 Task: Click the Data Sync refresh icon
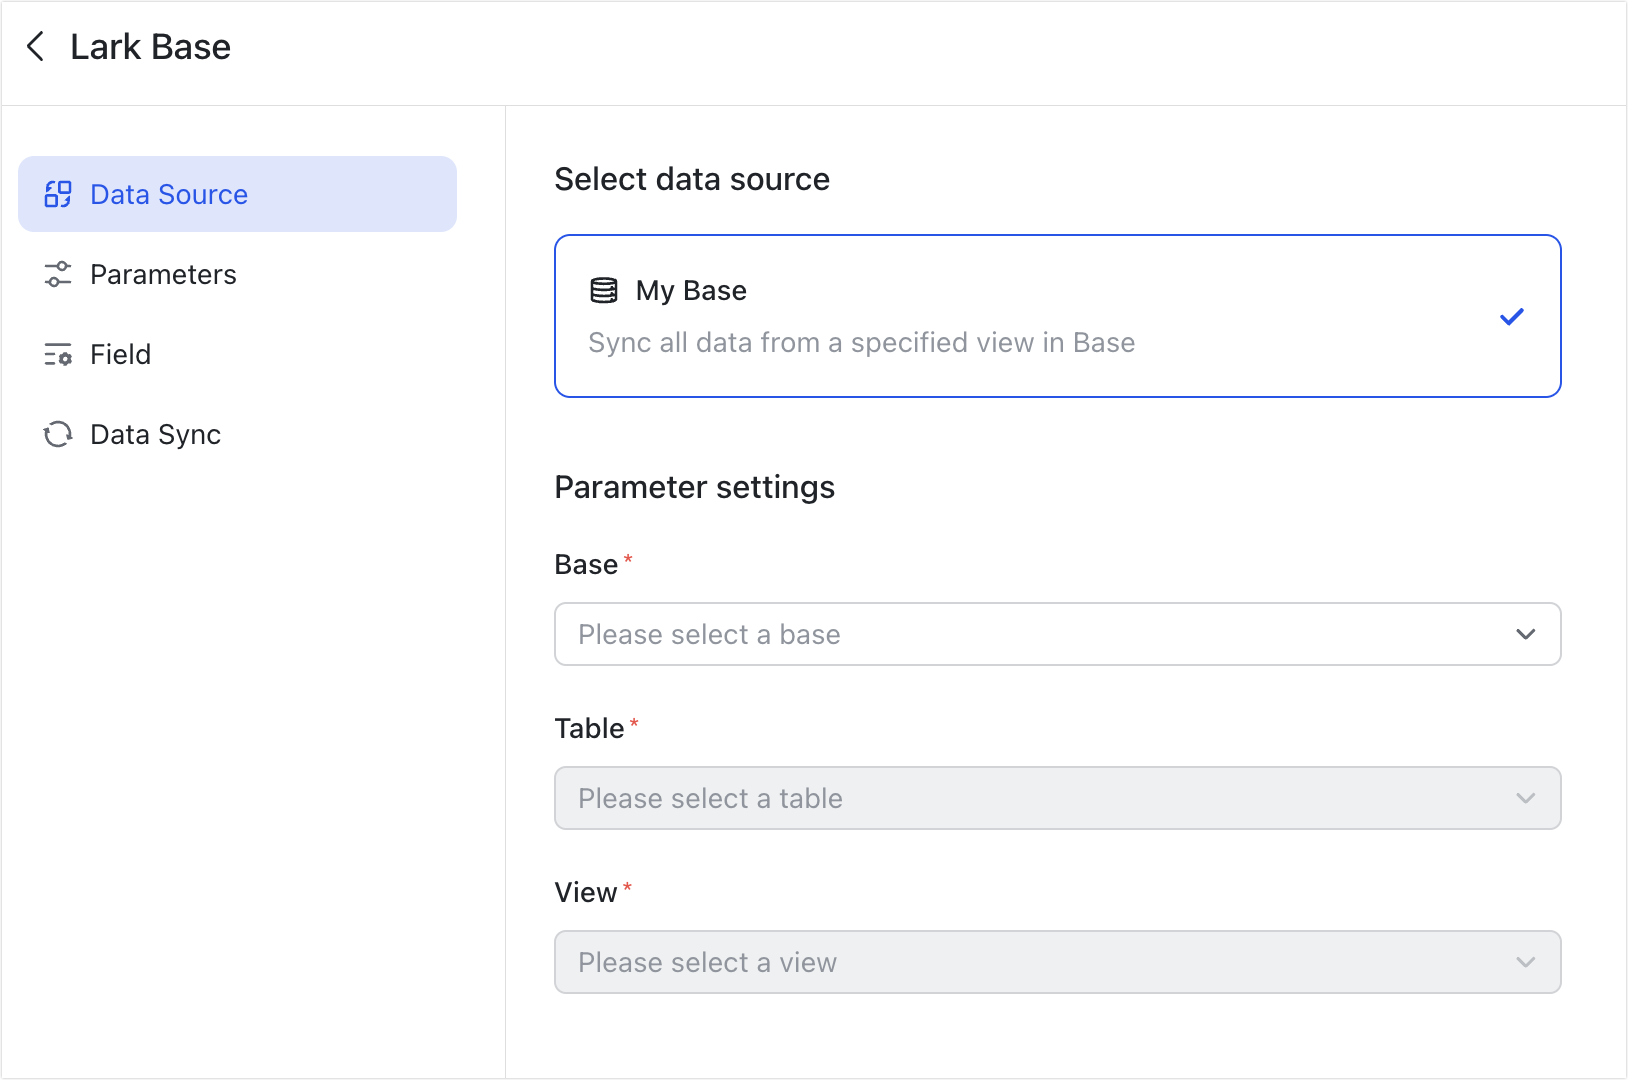click(58, 434)
